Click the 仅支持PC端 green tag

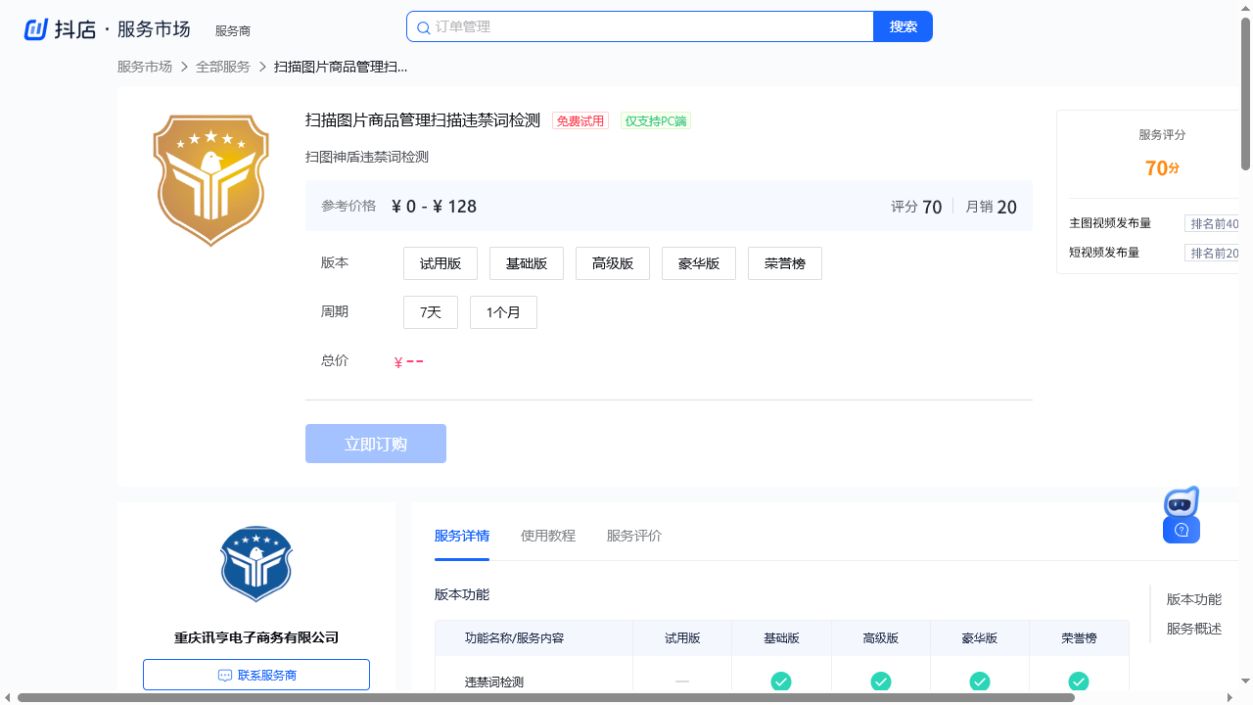click(655, 121)
